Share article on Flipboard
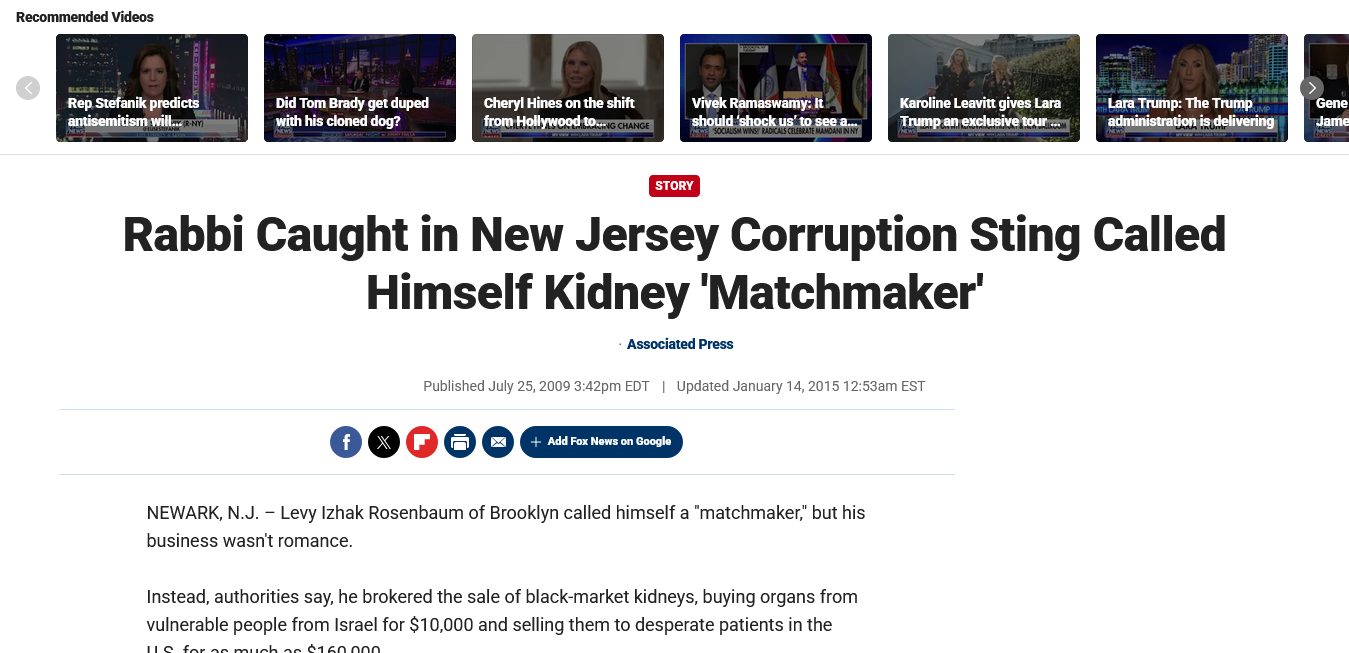 coord(422,441)
